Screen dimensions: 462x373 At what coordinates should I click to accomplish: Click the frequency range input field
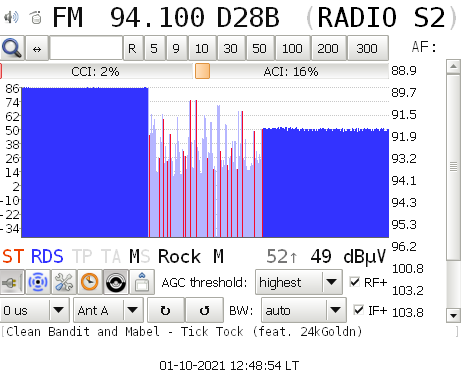[86, 48]
